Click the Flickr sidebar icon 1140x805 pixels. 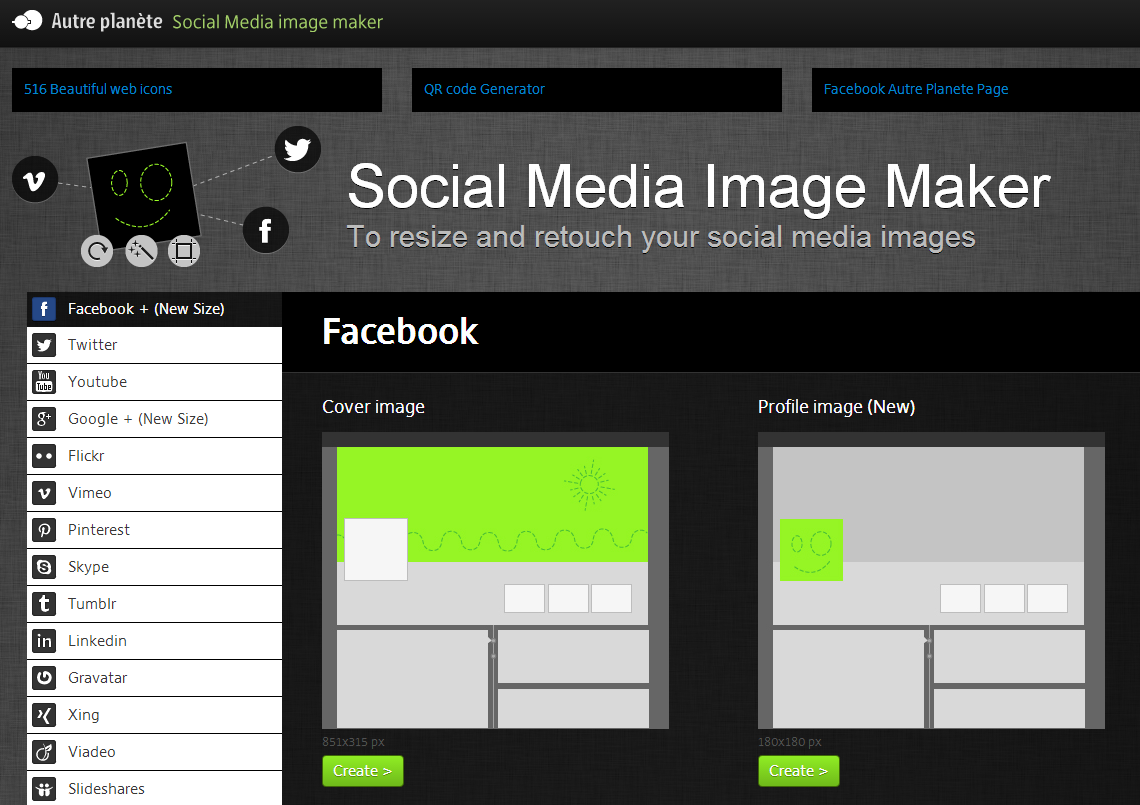click(44, 456)
